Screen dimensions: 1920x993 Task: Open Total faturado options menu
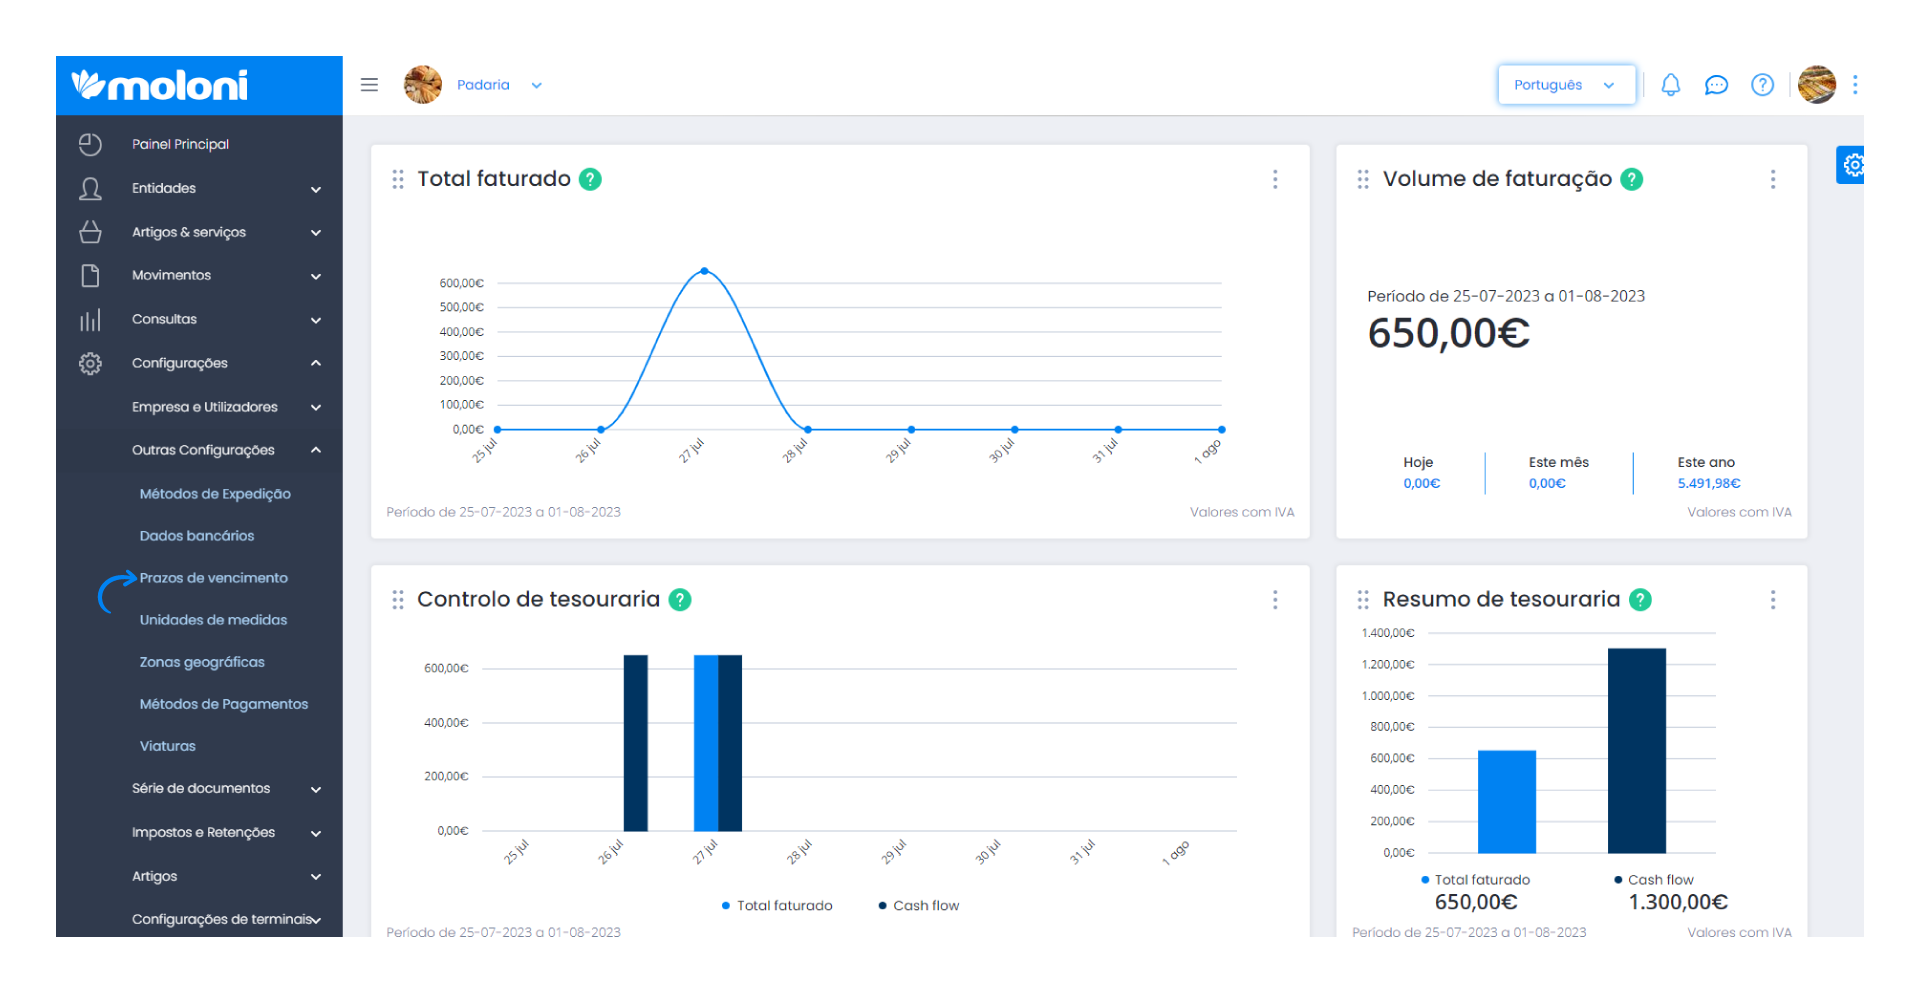tap(1275, 179)
